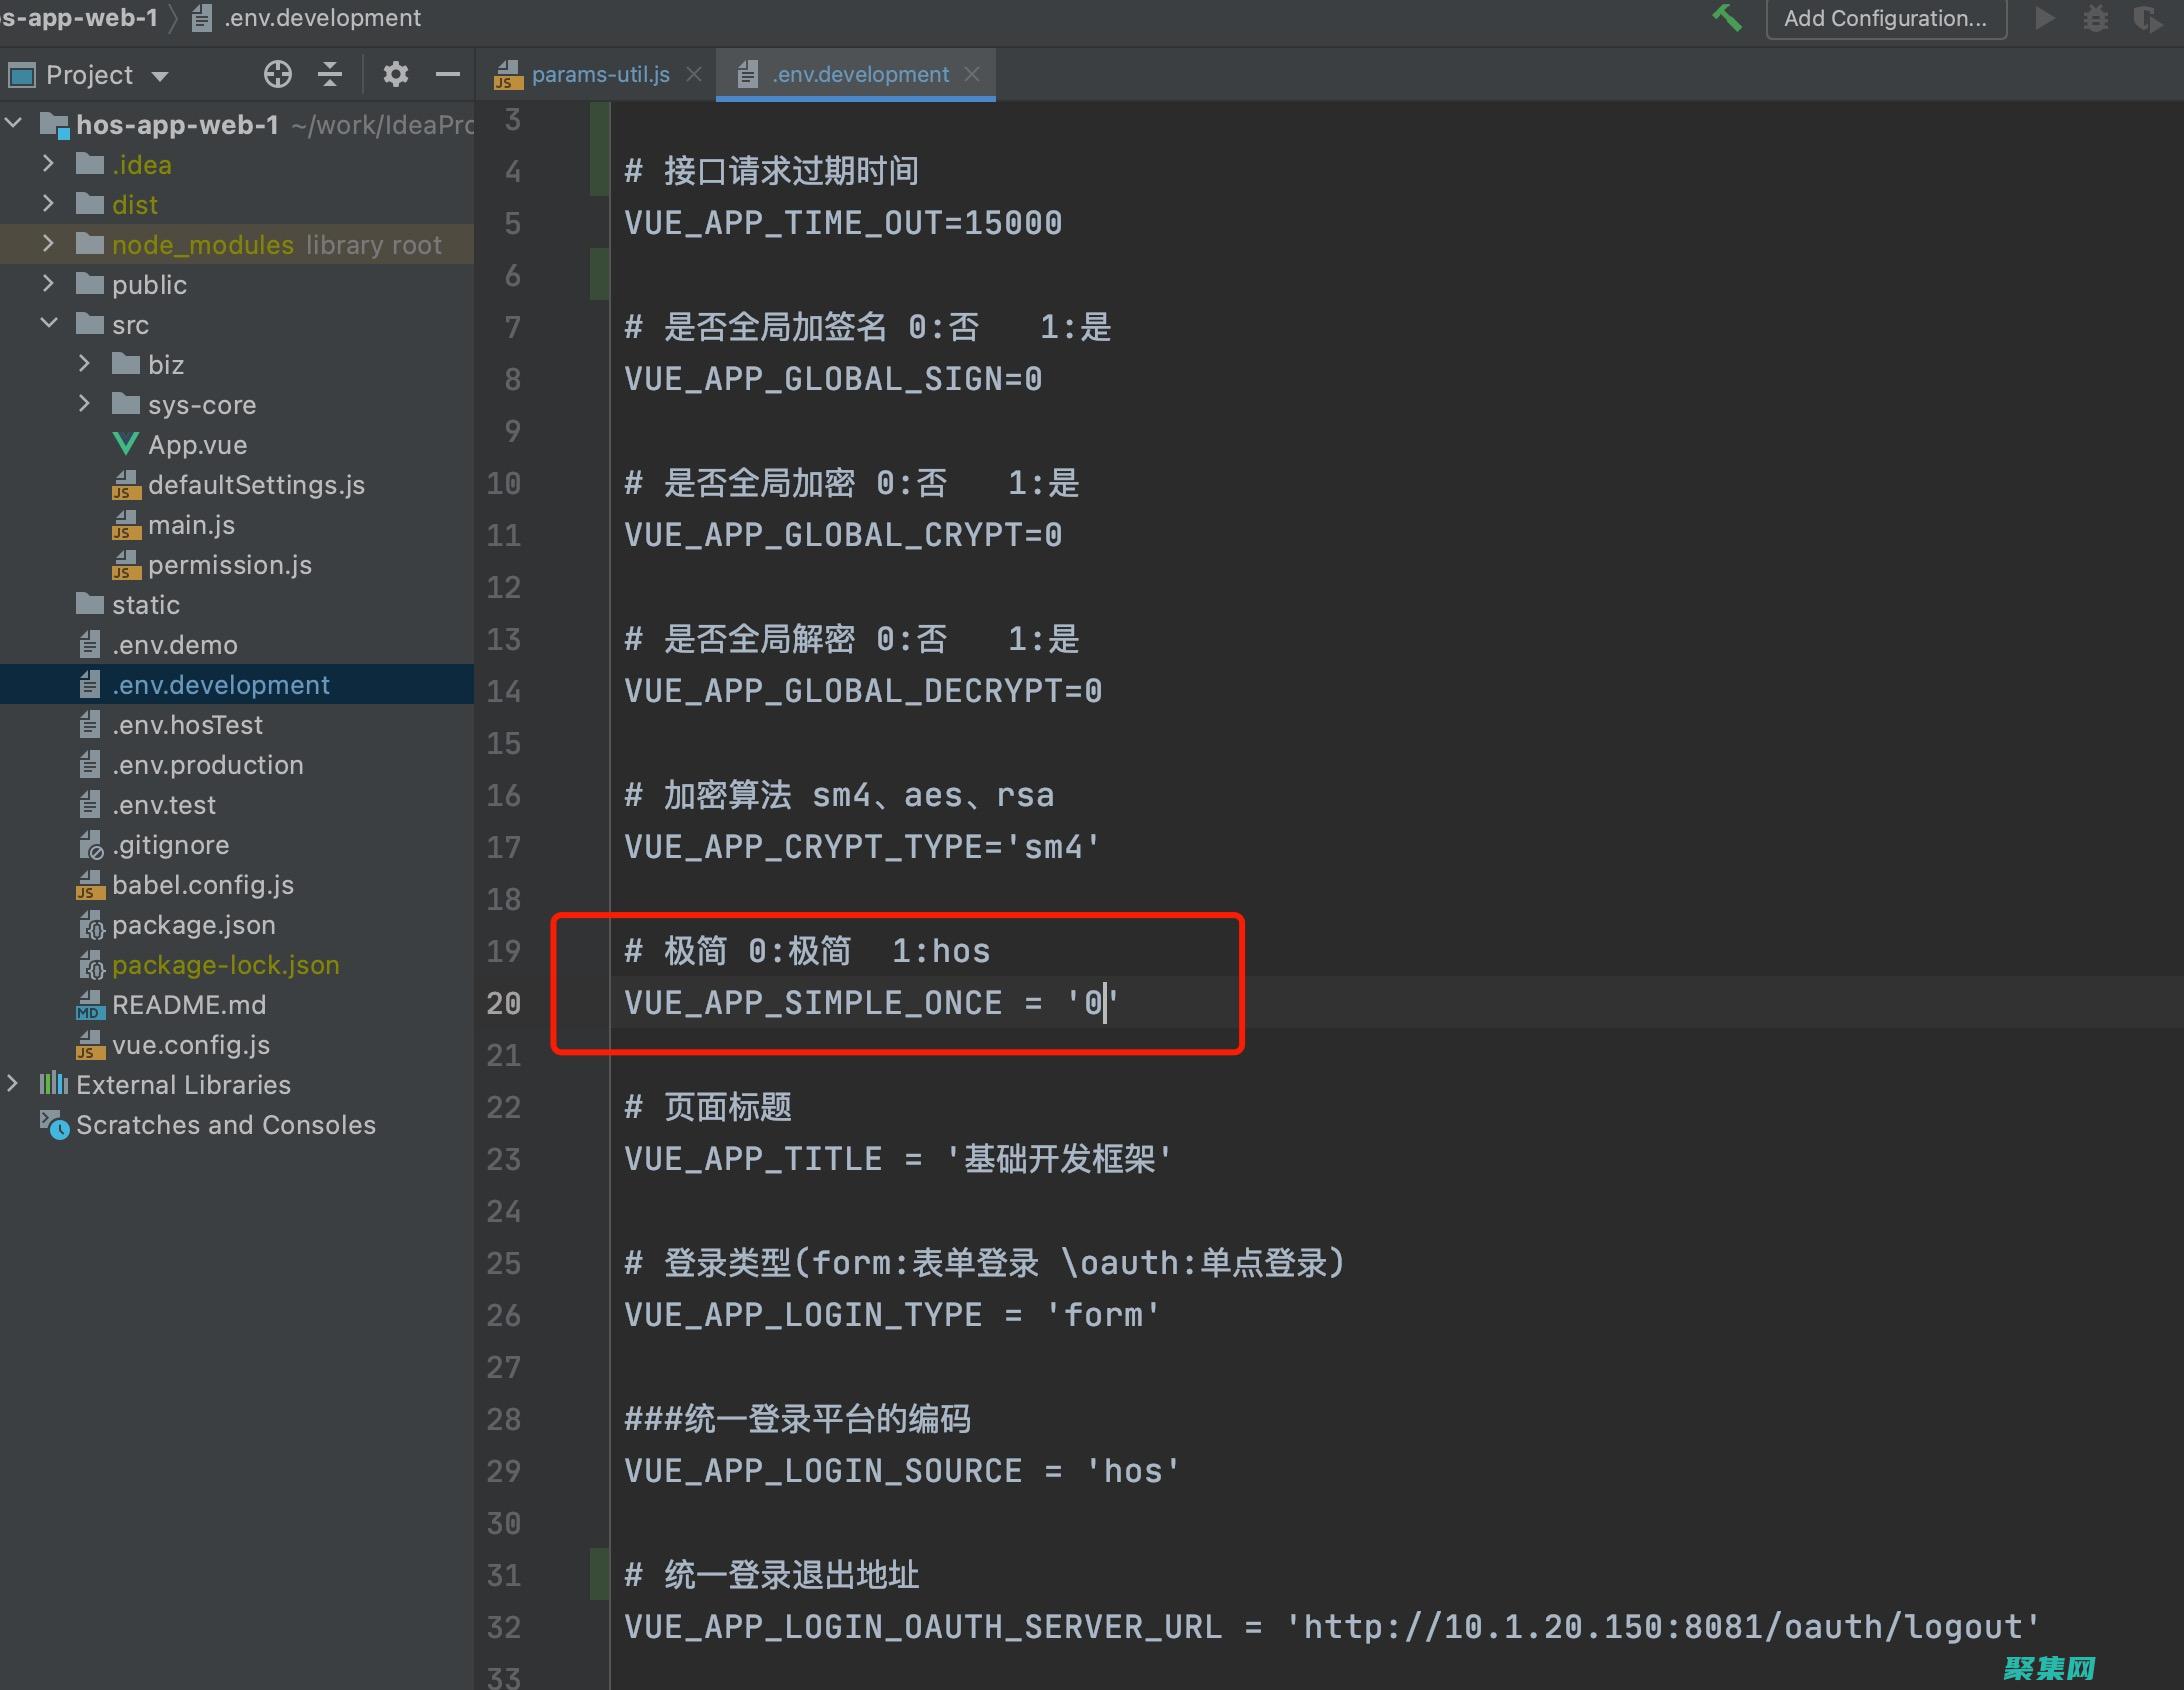The height and width of the screenshot is (1690, 2184).
Task: Click the Run with Coverage shield icon
Action: tap(2146, 18)
